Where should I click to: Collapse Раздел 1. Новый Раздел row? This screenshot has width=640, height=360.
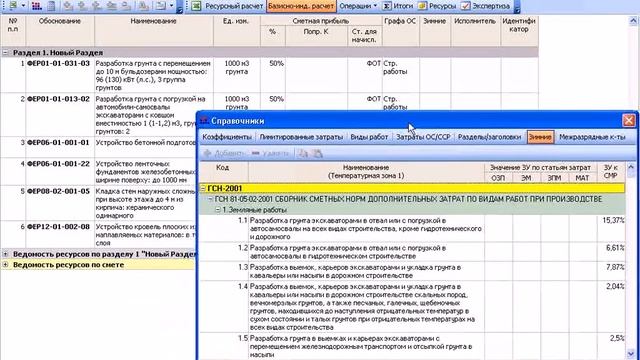tap(5, 53)
